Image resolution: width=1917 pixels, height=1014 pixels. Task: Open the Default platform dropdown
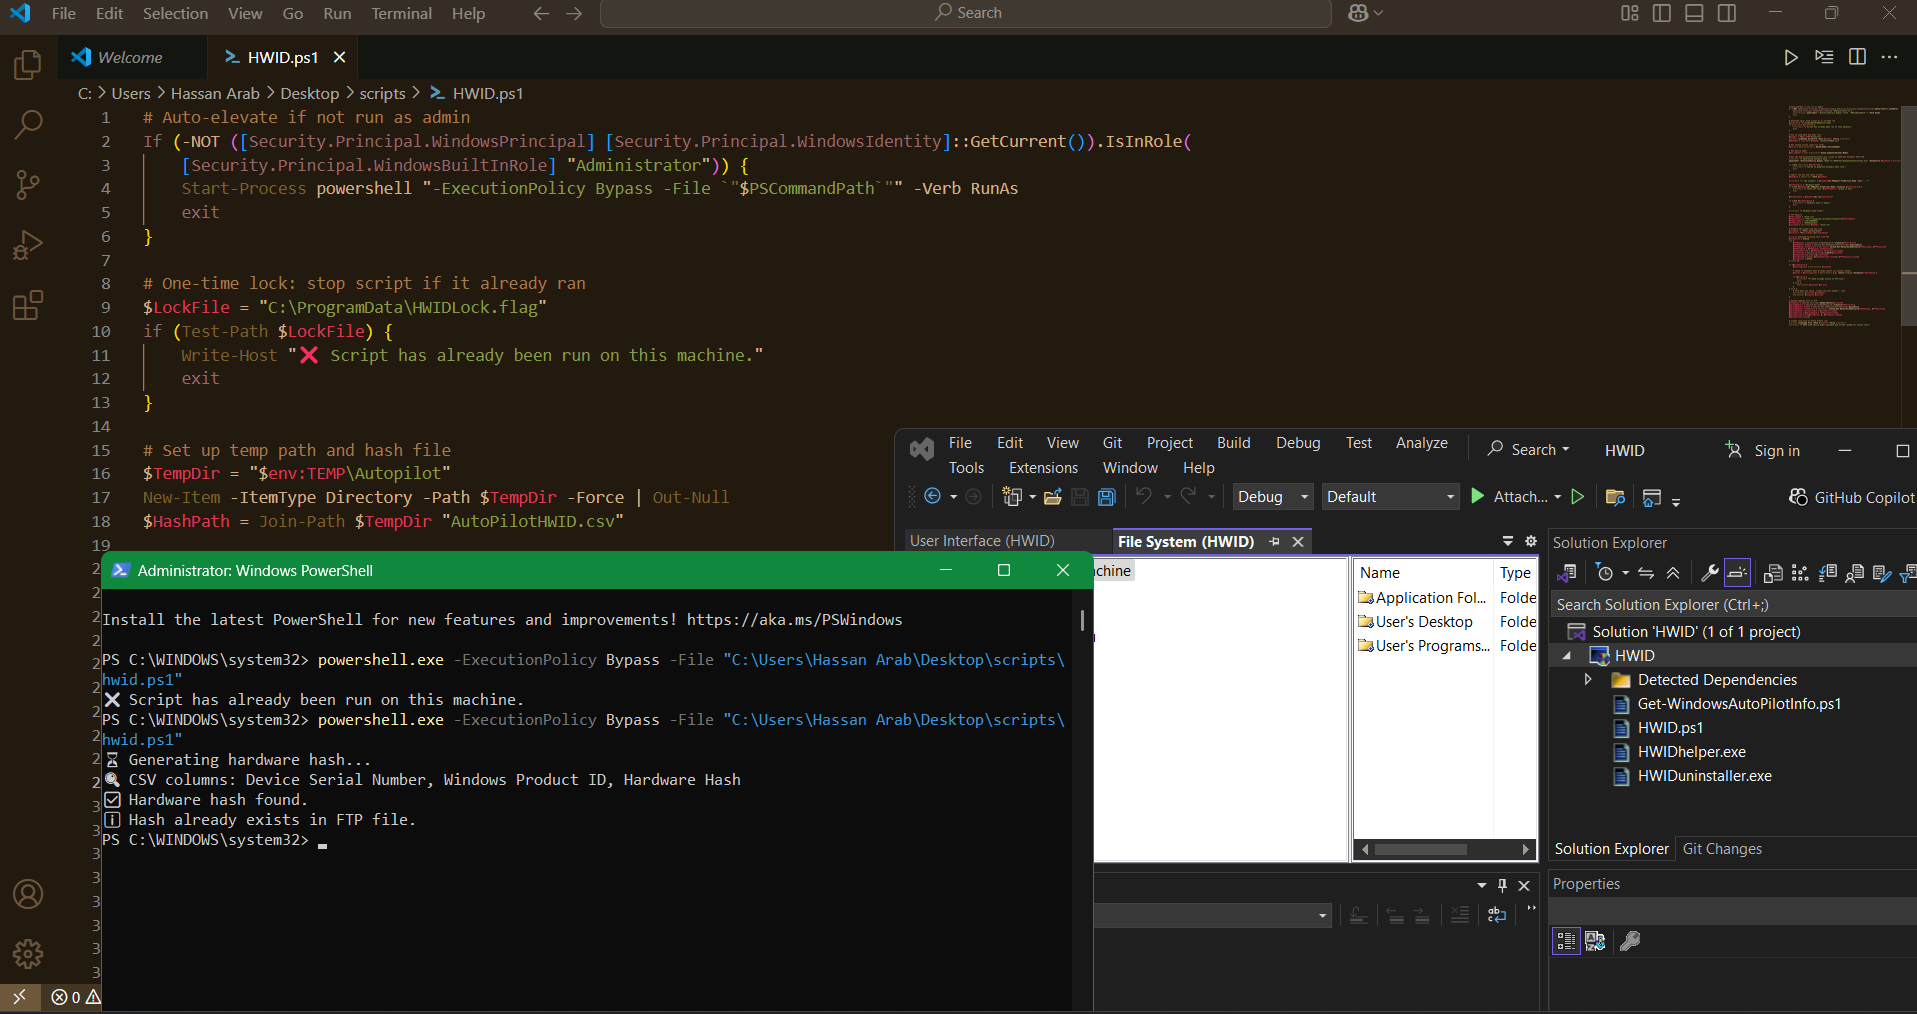coord(1389,497)
